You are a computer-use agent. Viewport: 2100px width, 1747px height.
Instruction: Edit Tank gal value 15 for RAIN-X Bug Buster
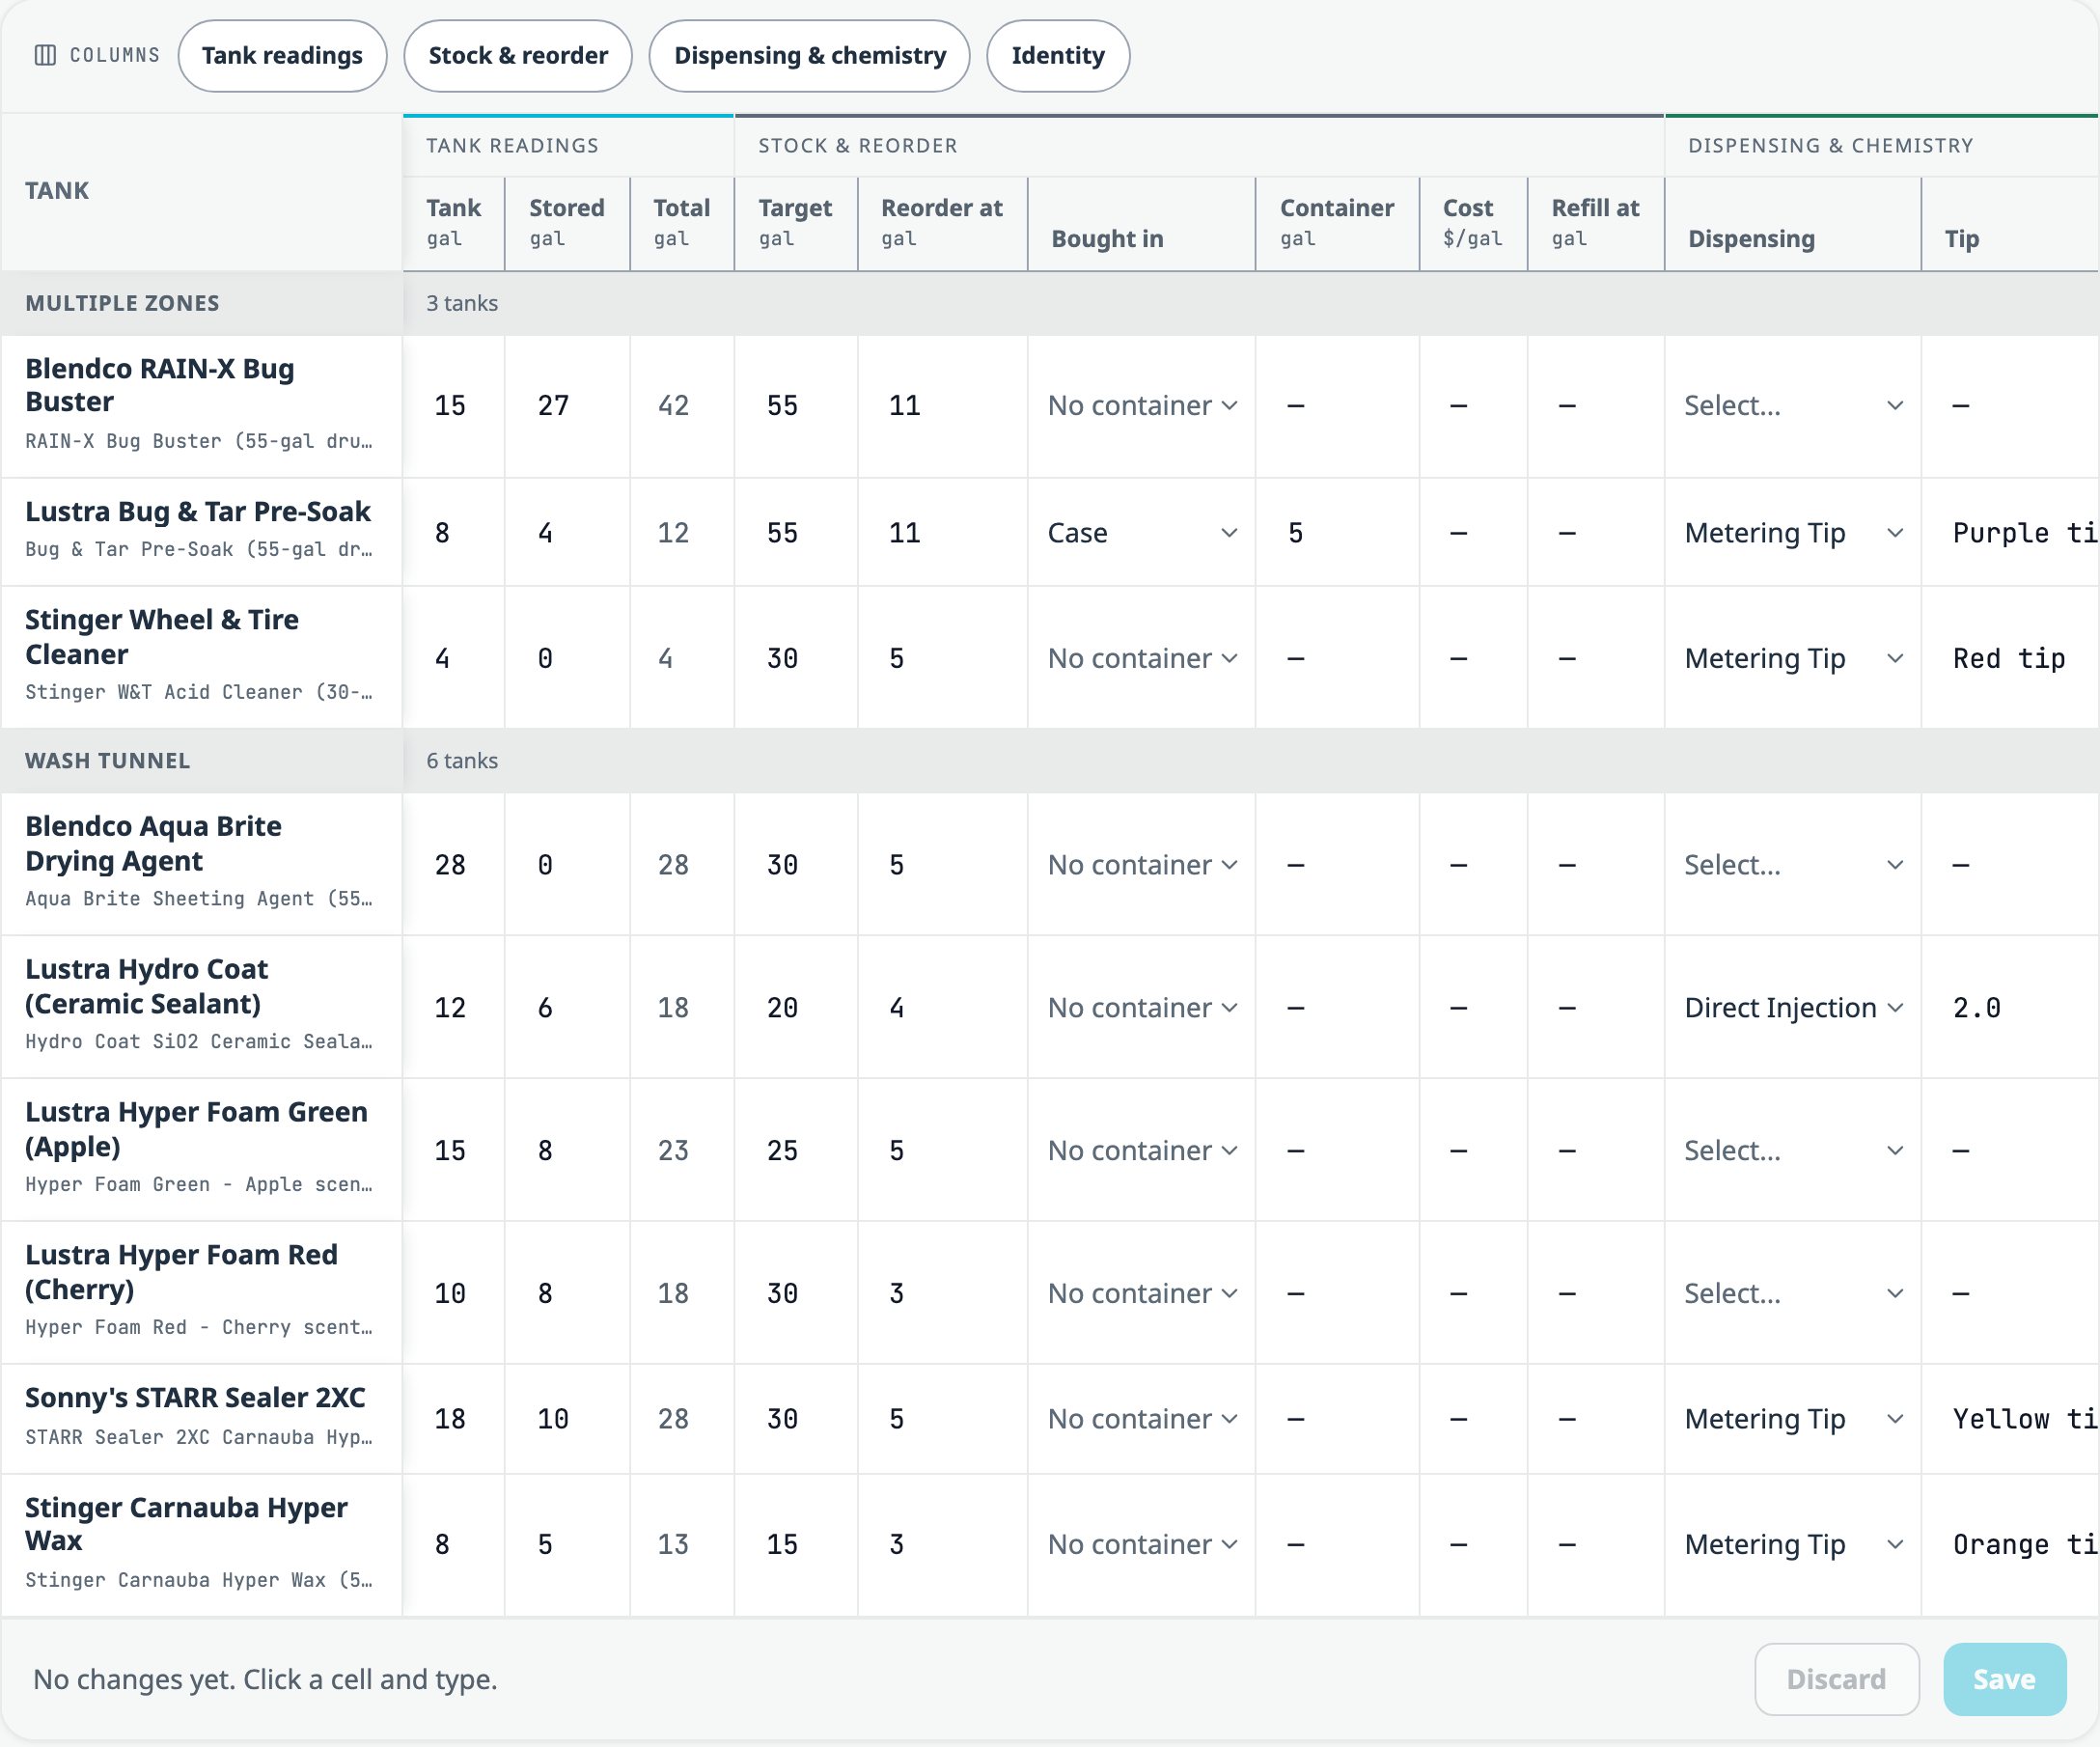coord(454,406)
